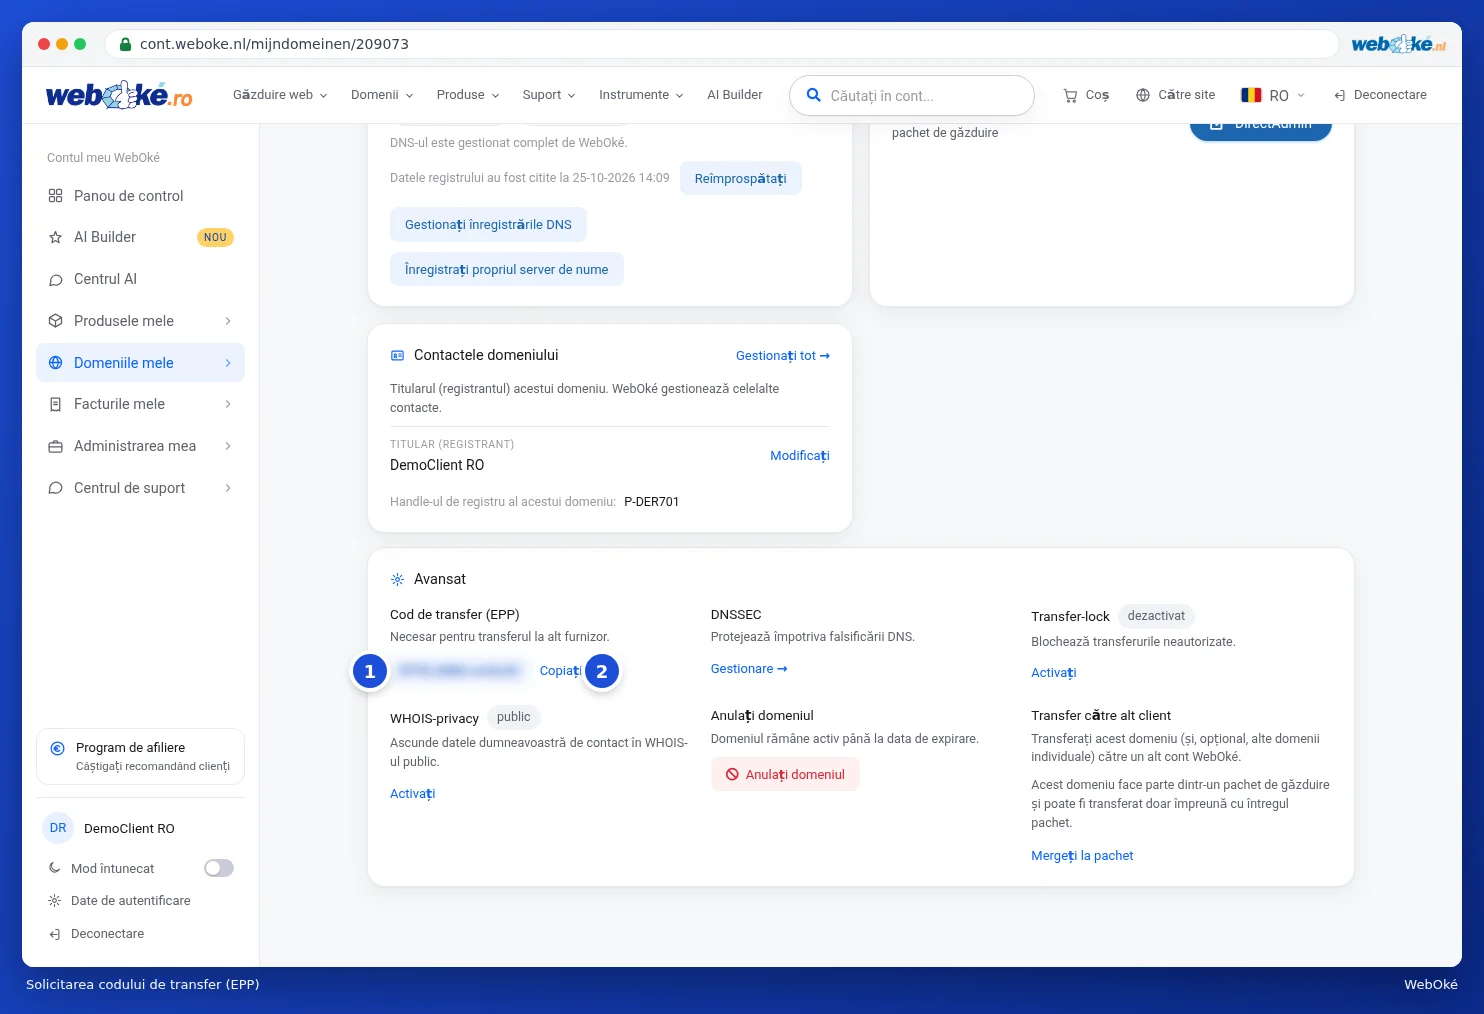The height and width of the screenshot is (1014, 1484).
Task: Click Activați under Transfer-lock
Action: tap(1054, 673)
